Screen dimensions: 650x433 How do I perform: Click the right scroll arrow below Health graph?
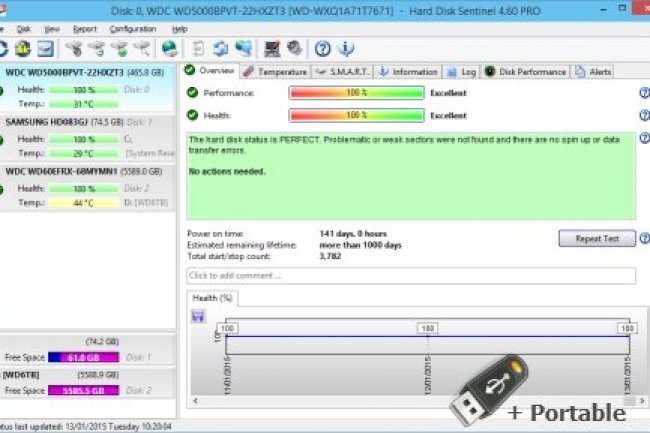coord(642,401)
